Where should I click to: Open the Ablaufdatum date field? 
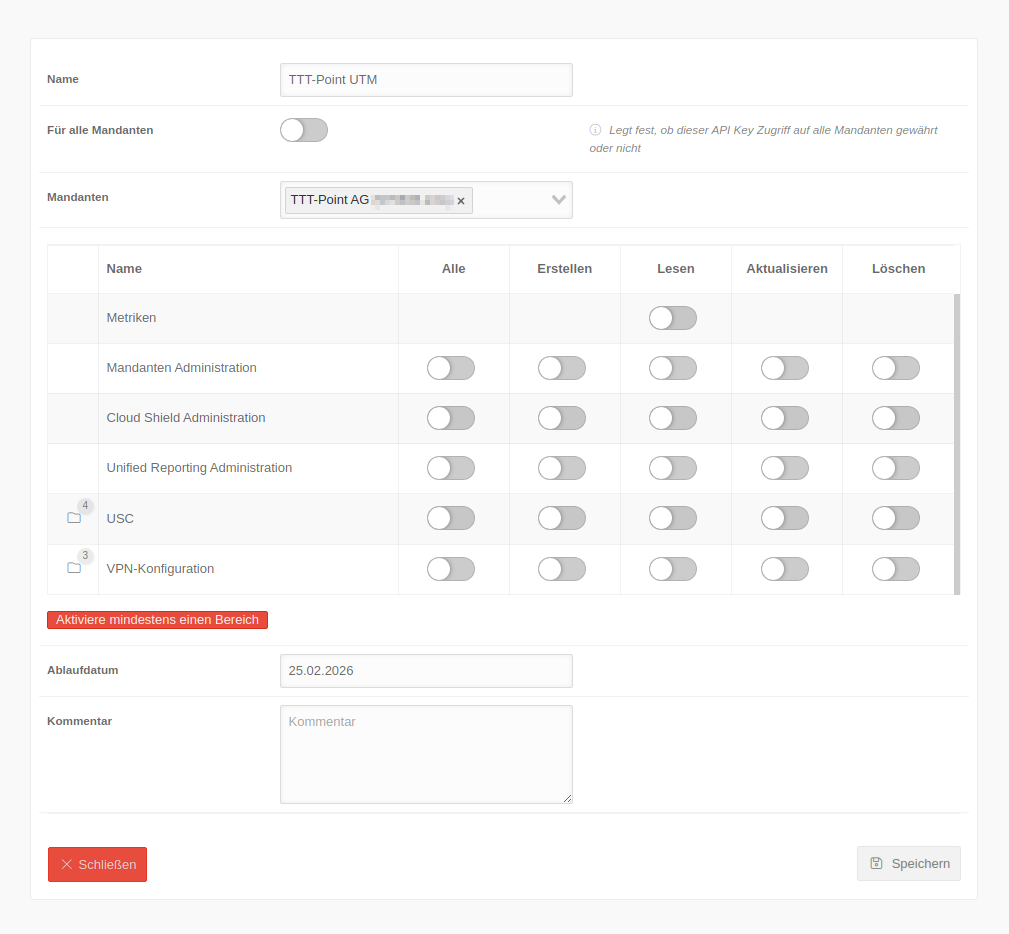tap(426, 671)
